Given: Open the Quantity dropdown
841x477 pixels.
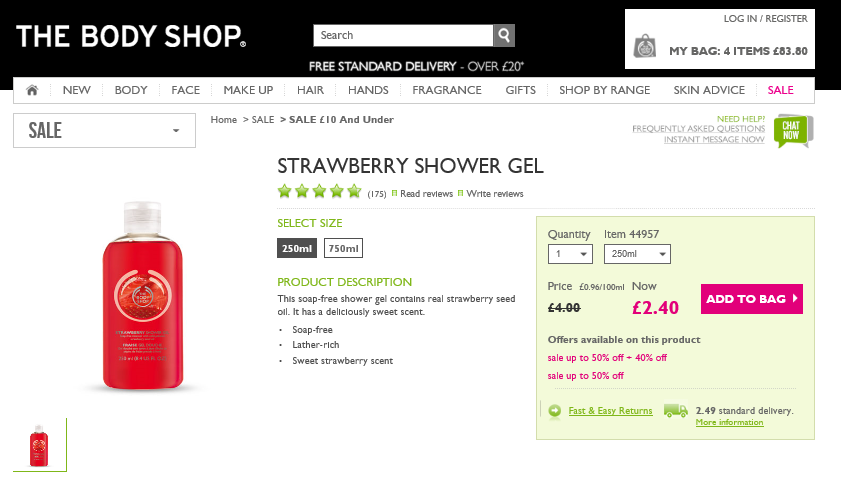Looking at the screenshot, I should coord(571,254).
